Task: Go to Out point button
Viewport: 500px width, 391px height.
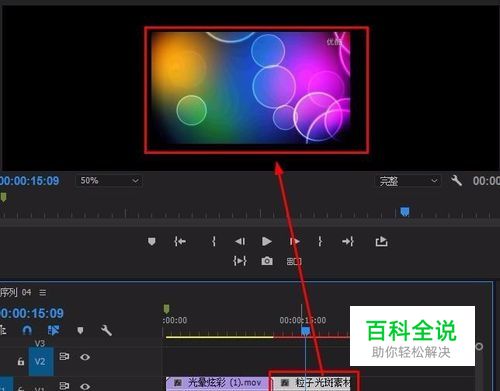Action: [348, 241]
